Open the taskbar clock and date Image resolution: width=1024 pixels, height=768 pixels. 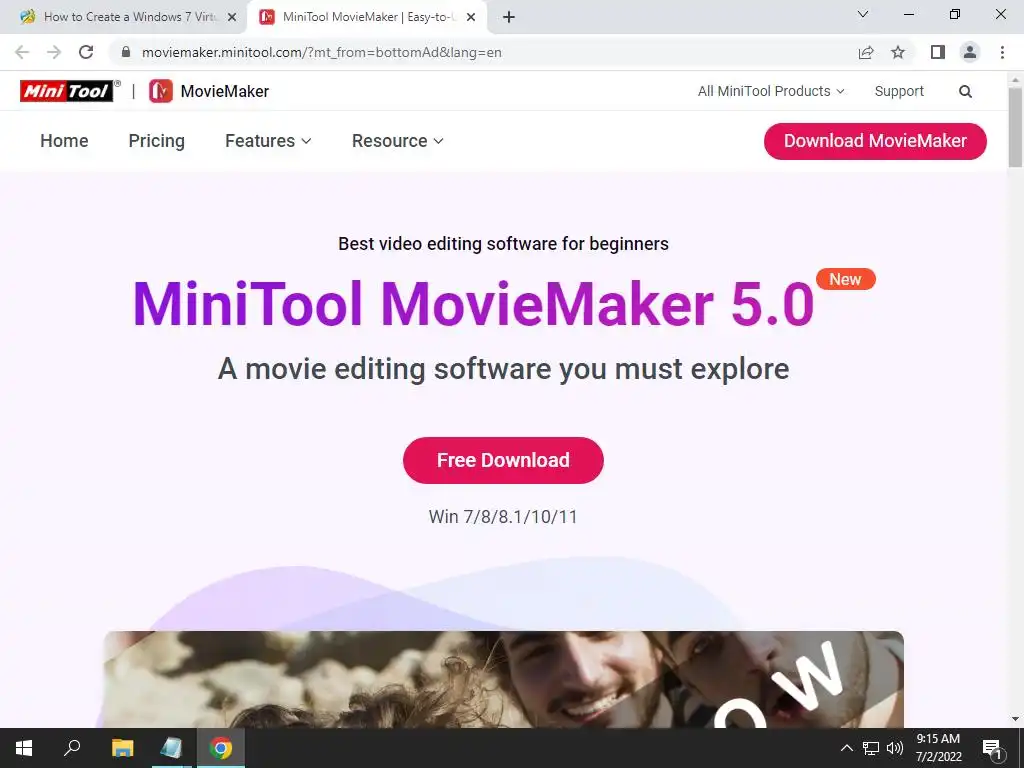click(938, 748)
